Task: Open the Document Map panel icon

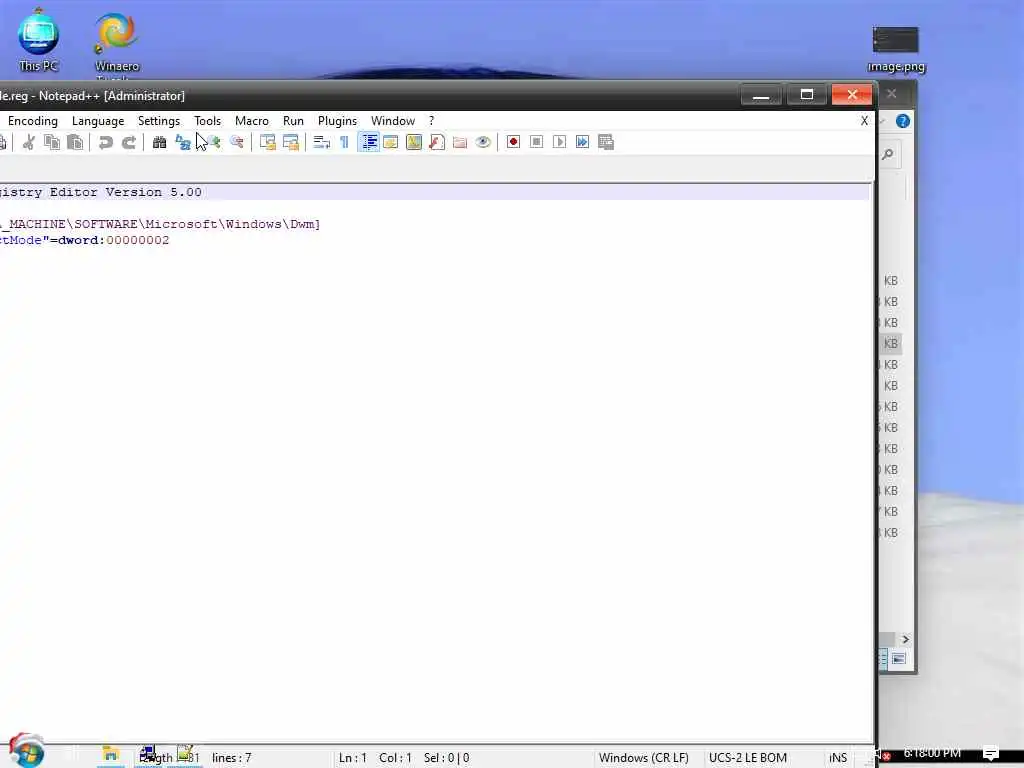Action: point(414,142)
